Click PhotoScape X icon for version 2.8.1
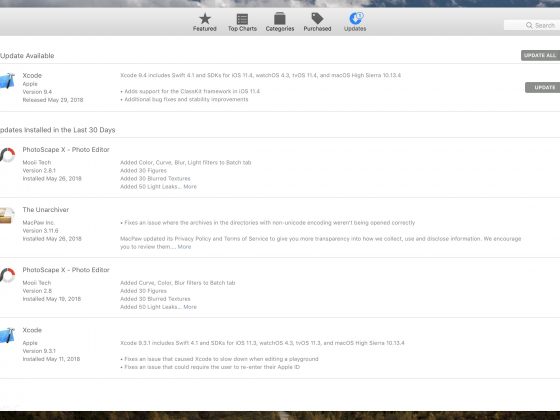 [7, 155]
